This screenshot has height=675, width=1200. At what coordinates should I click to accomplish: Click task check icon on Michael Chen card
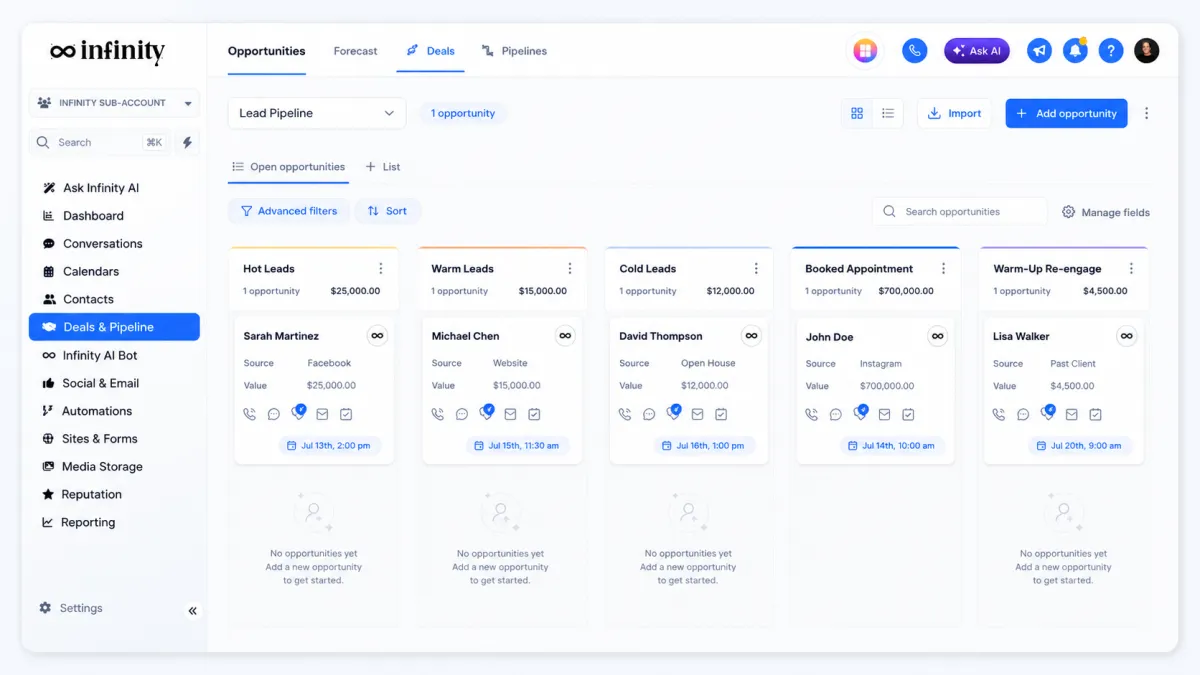[534, 414]
